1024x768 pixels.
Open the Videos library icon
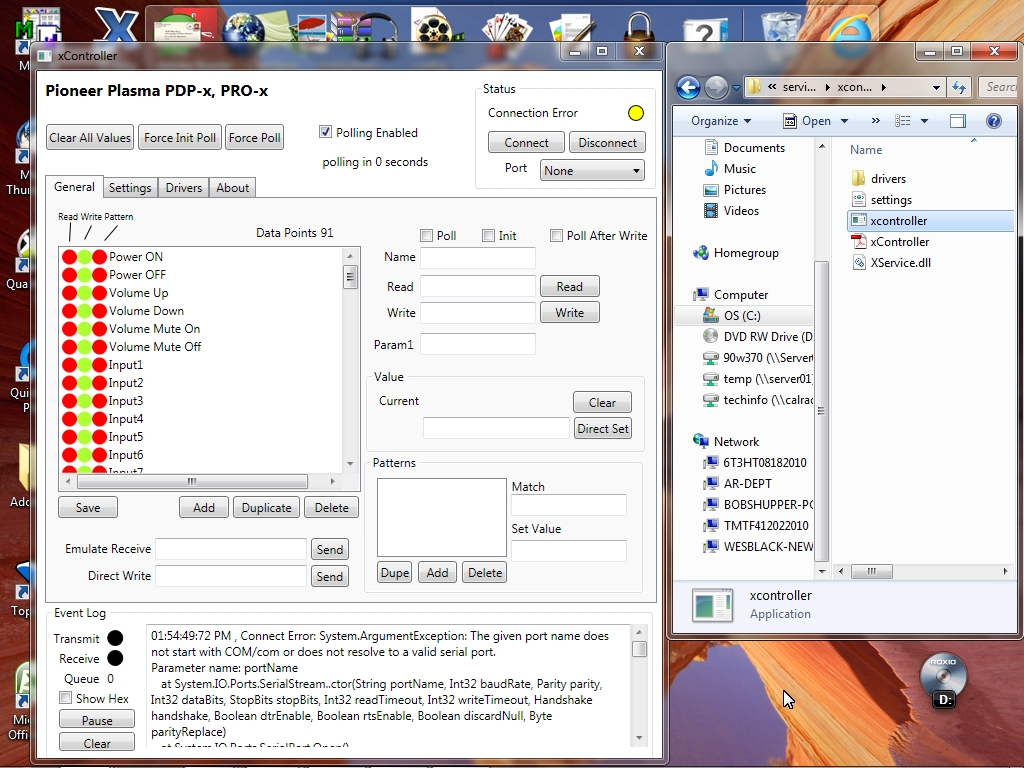(x=711, y=210)
